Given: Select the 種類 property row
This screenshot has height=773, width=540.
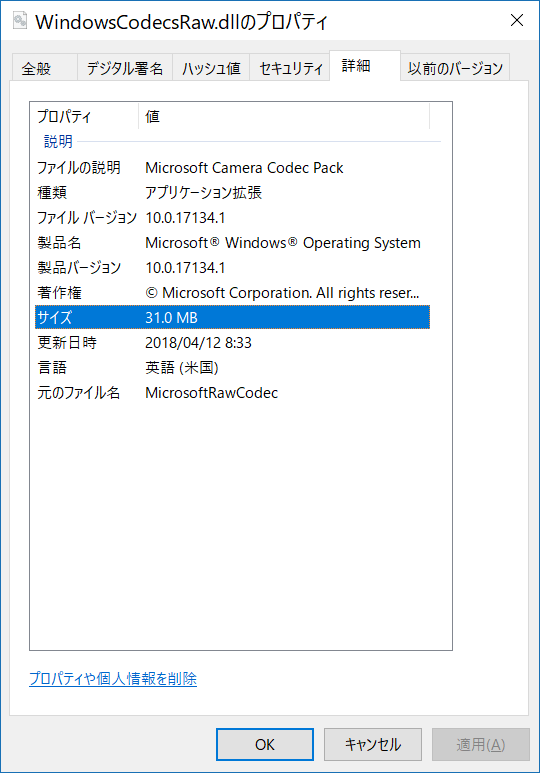Looking at the screenshot, I should click(x=232, y=193).
